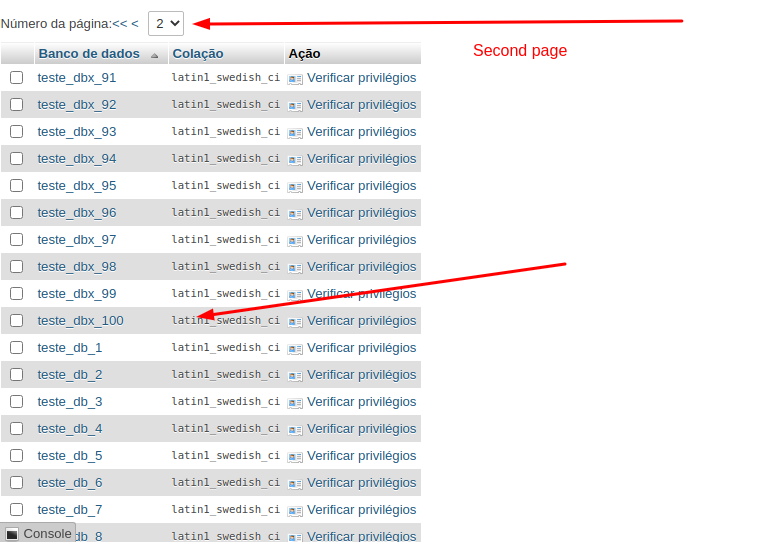
Task: Check the teste_db_3 row checkbox
Action: [16, 401]
